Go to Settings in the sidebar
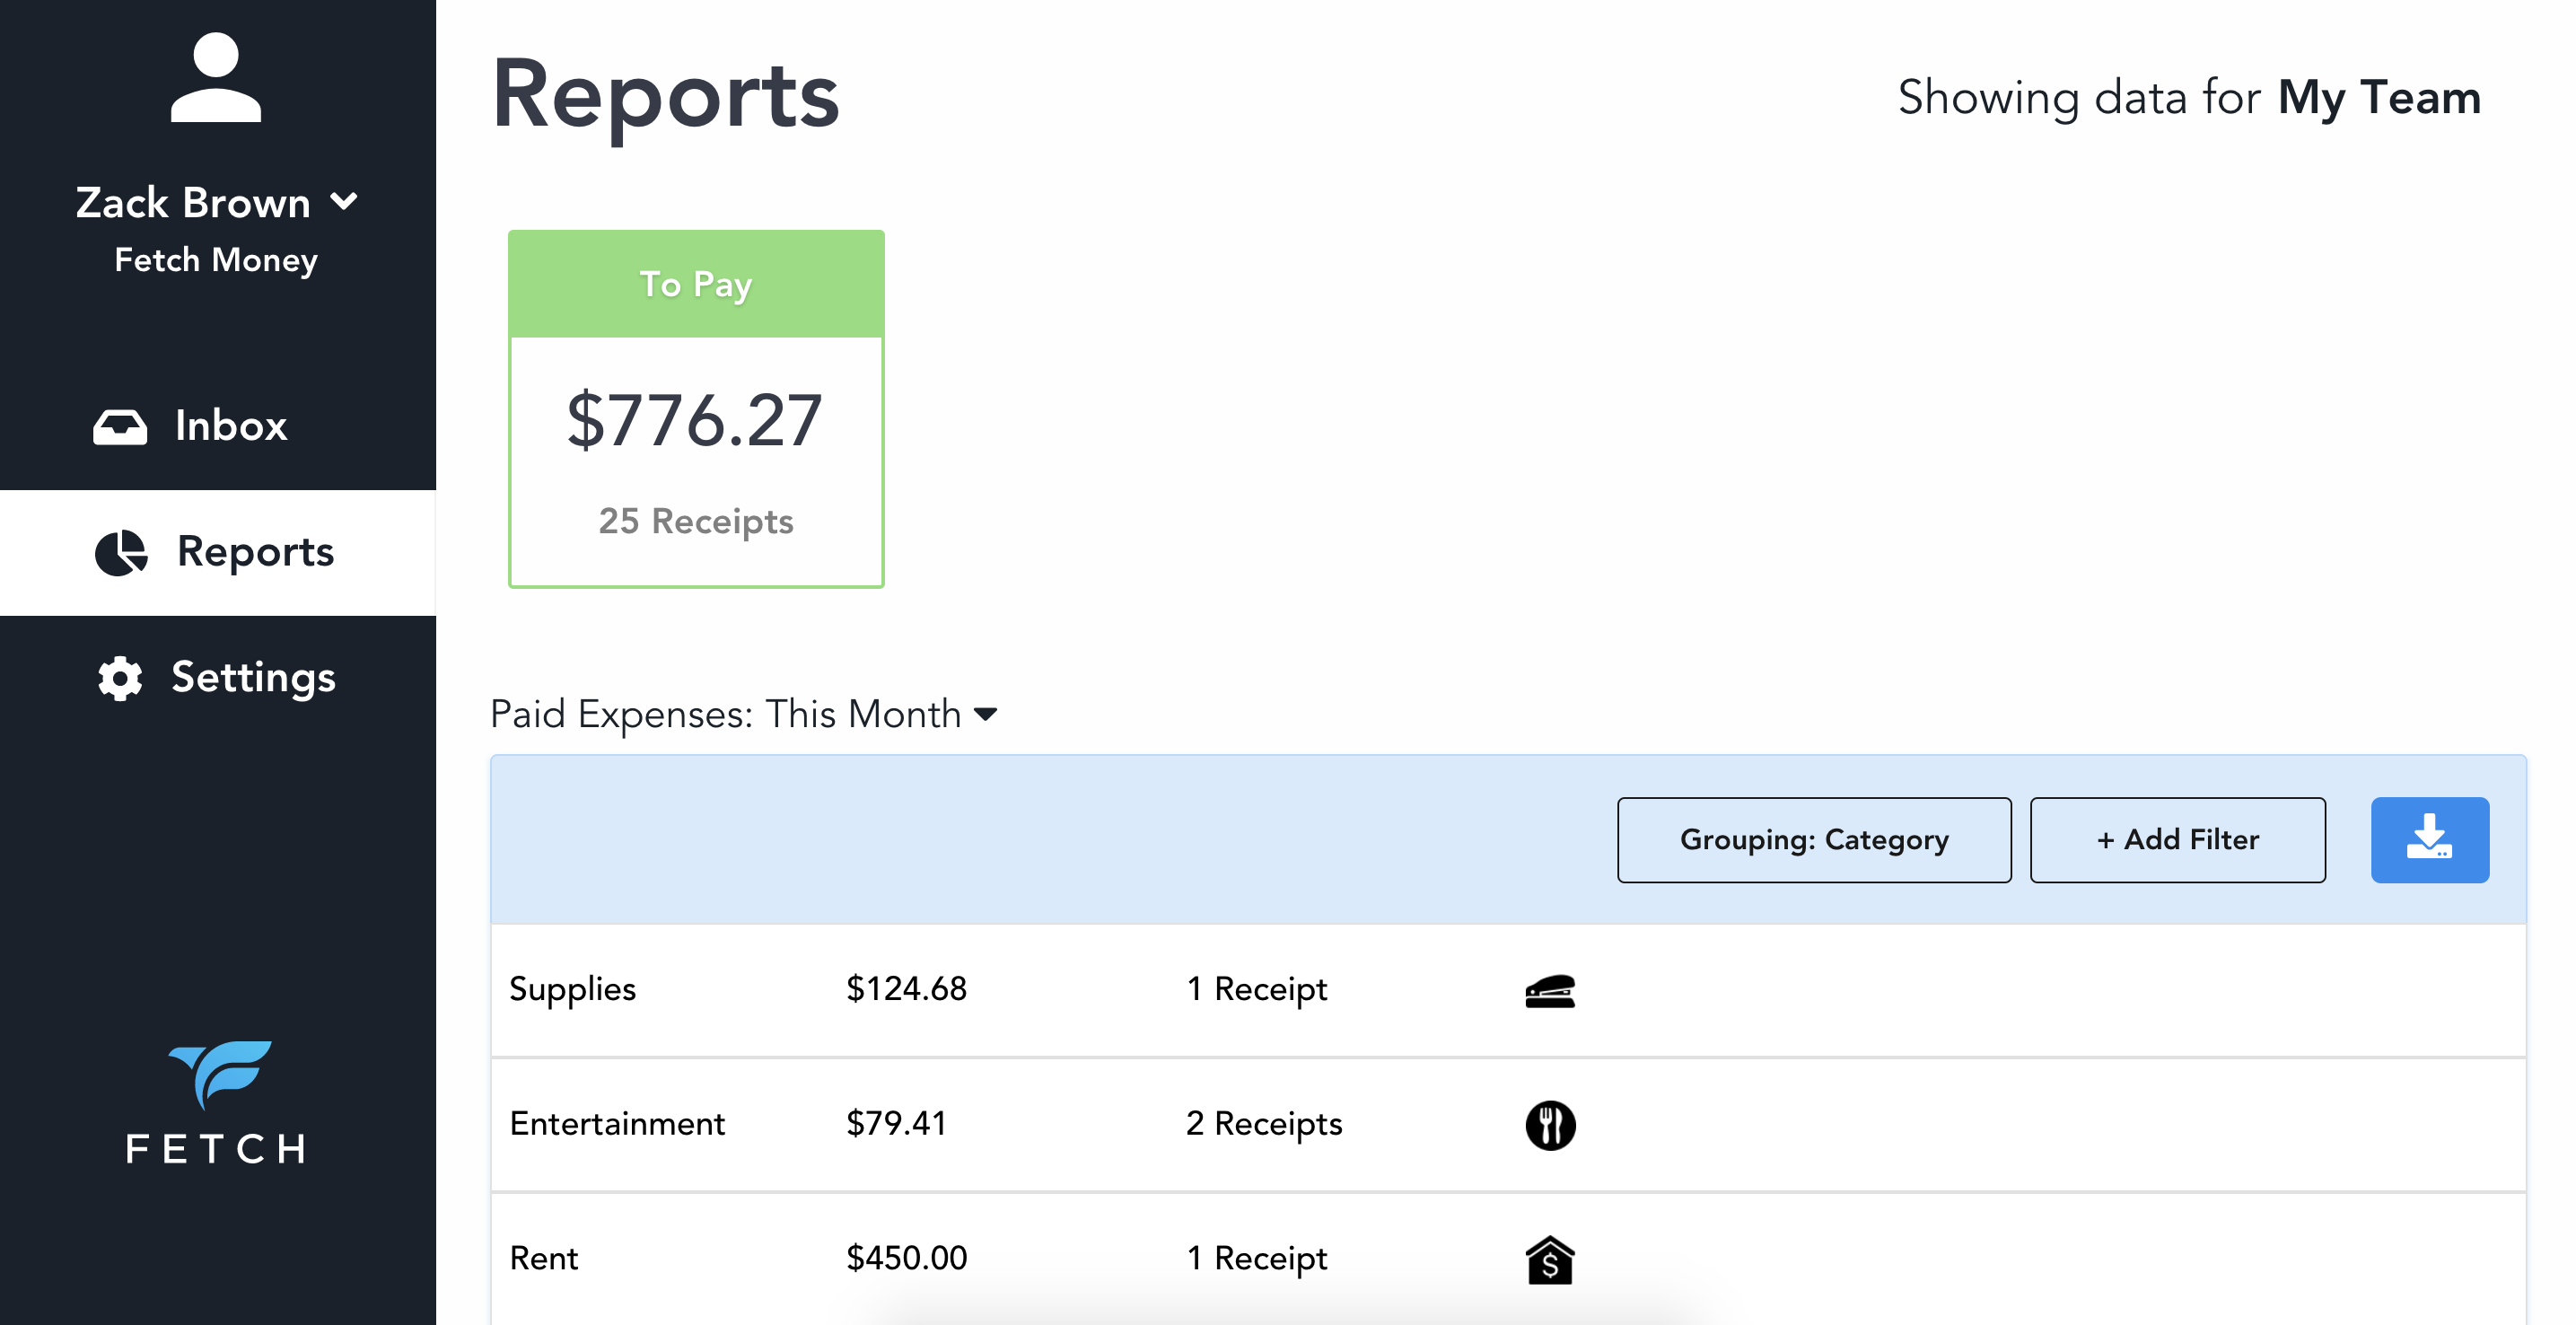 (x=252, y=678)
